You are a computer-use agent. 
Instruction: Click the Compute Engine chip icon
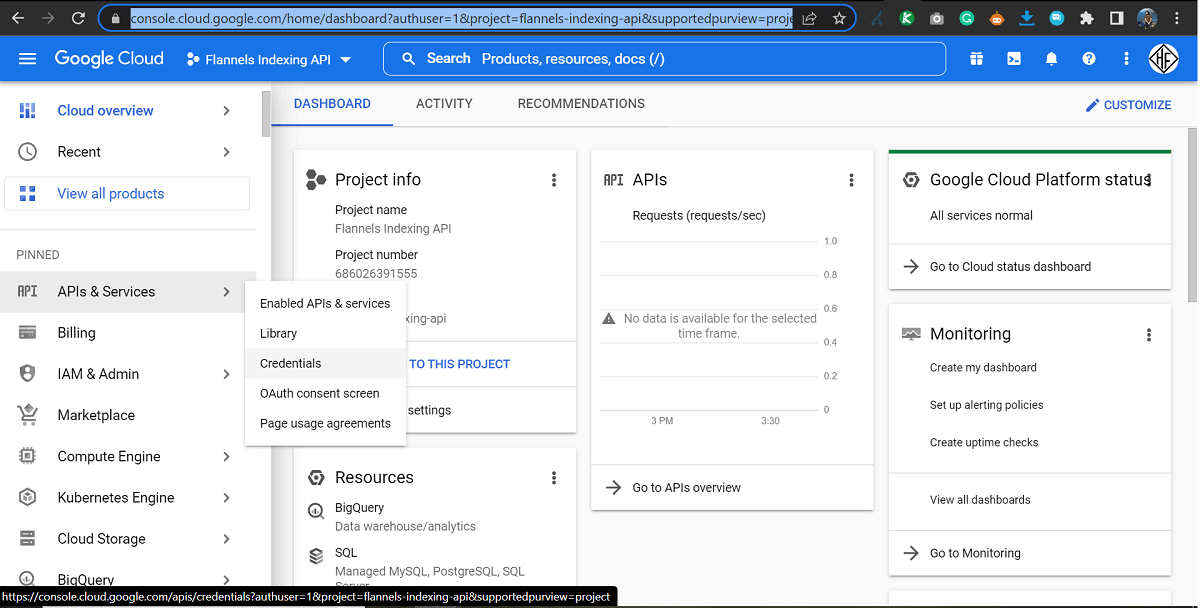28,456
